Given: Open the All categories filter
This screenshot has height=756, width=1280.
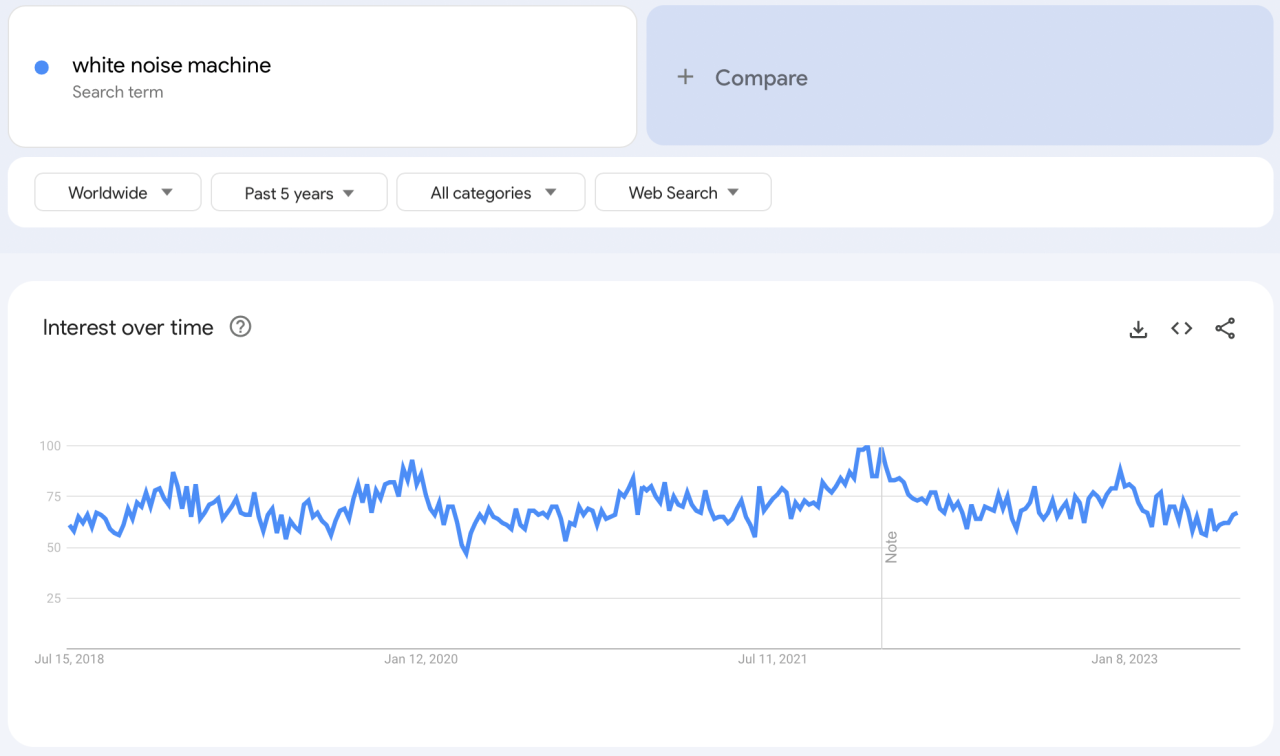Looking at the screenshot, I should click(x=490, y=192).
